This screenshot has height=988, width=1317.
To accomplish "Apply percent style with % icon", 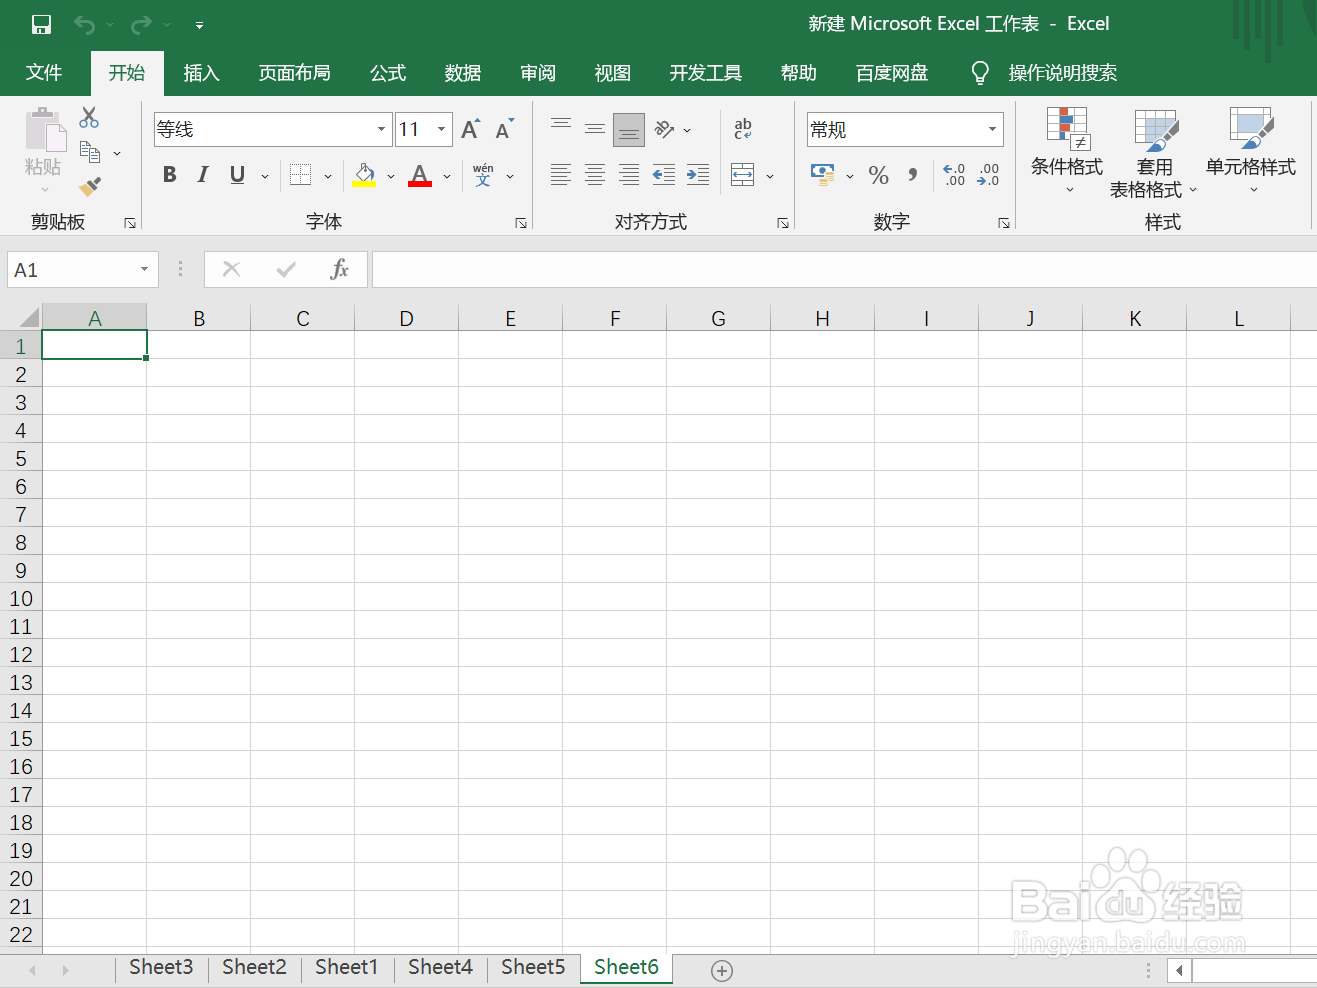I will click(879, 175).
